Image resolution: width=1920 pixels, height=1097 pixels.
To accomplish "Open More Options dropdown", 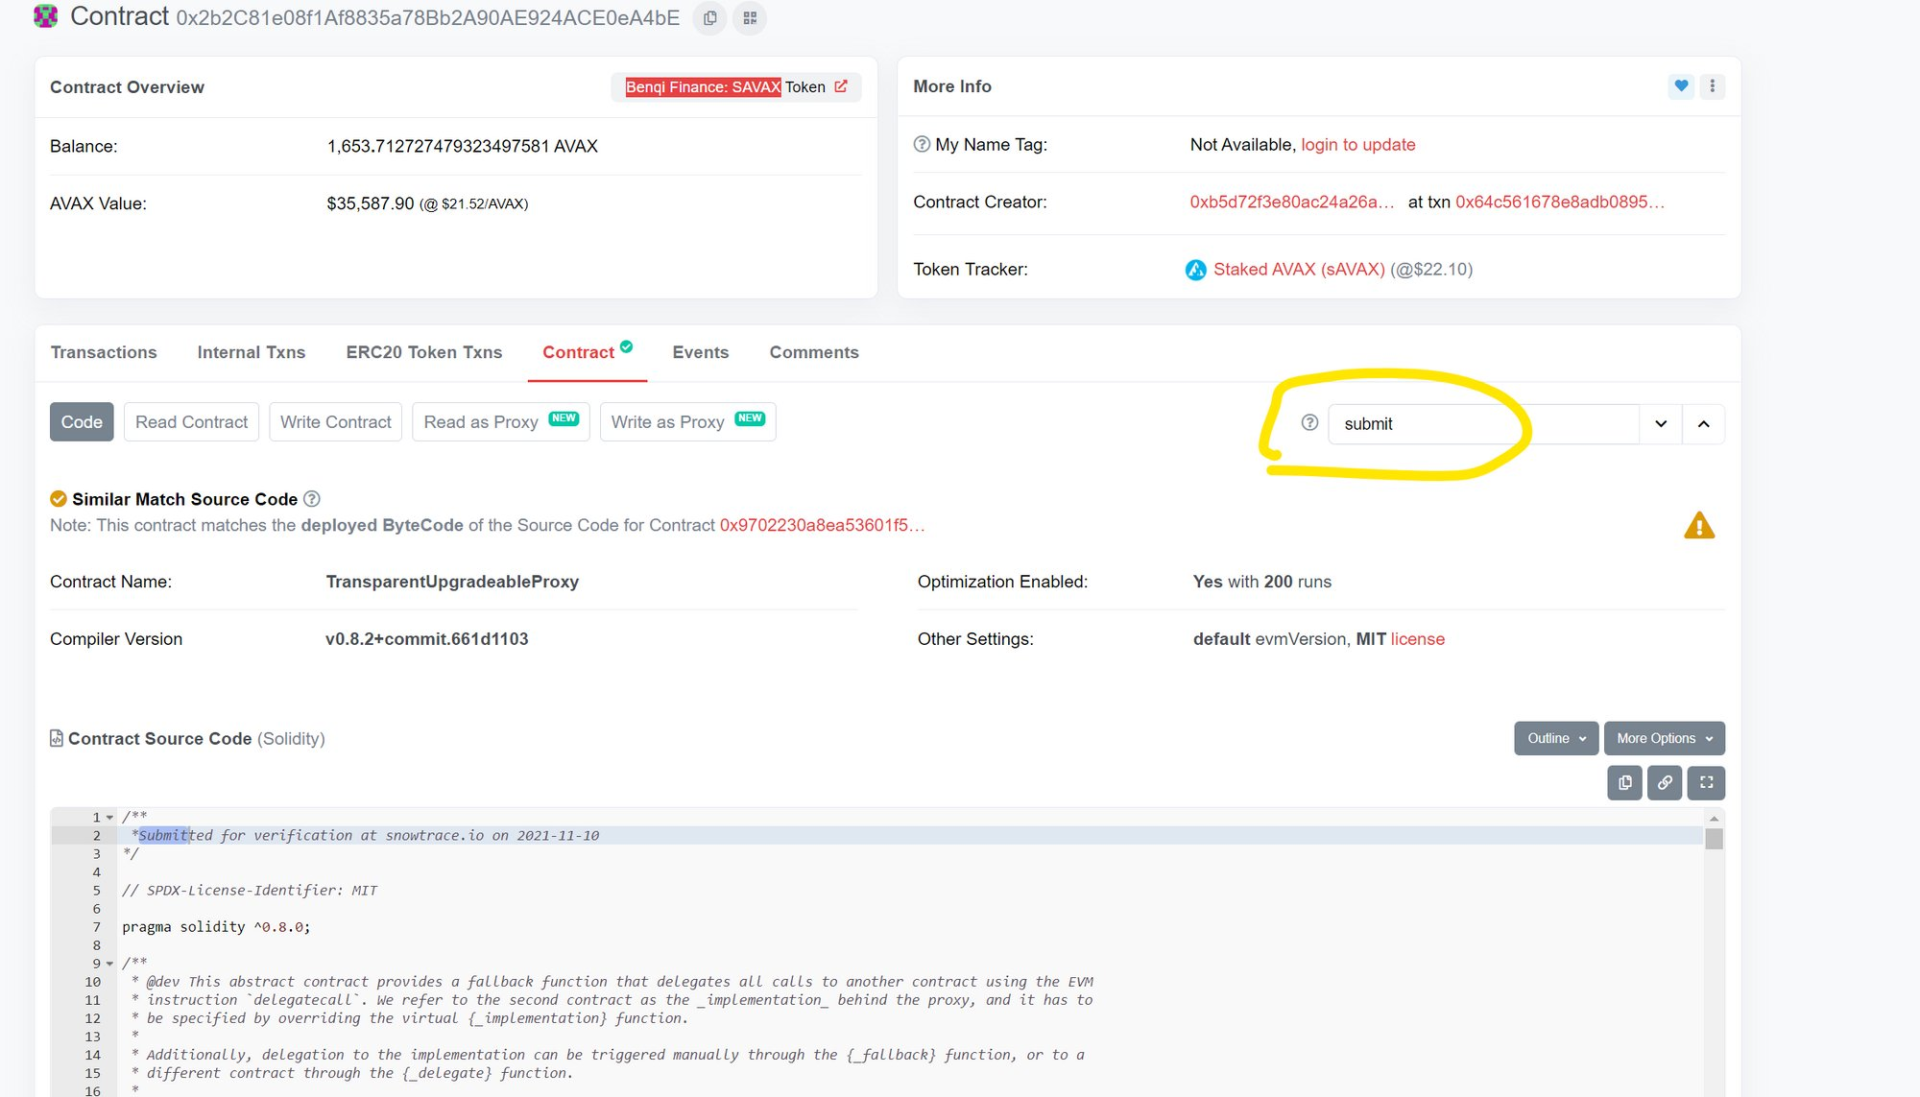I will 1664,739.
